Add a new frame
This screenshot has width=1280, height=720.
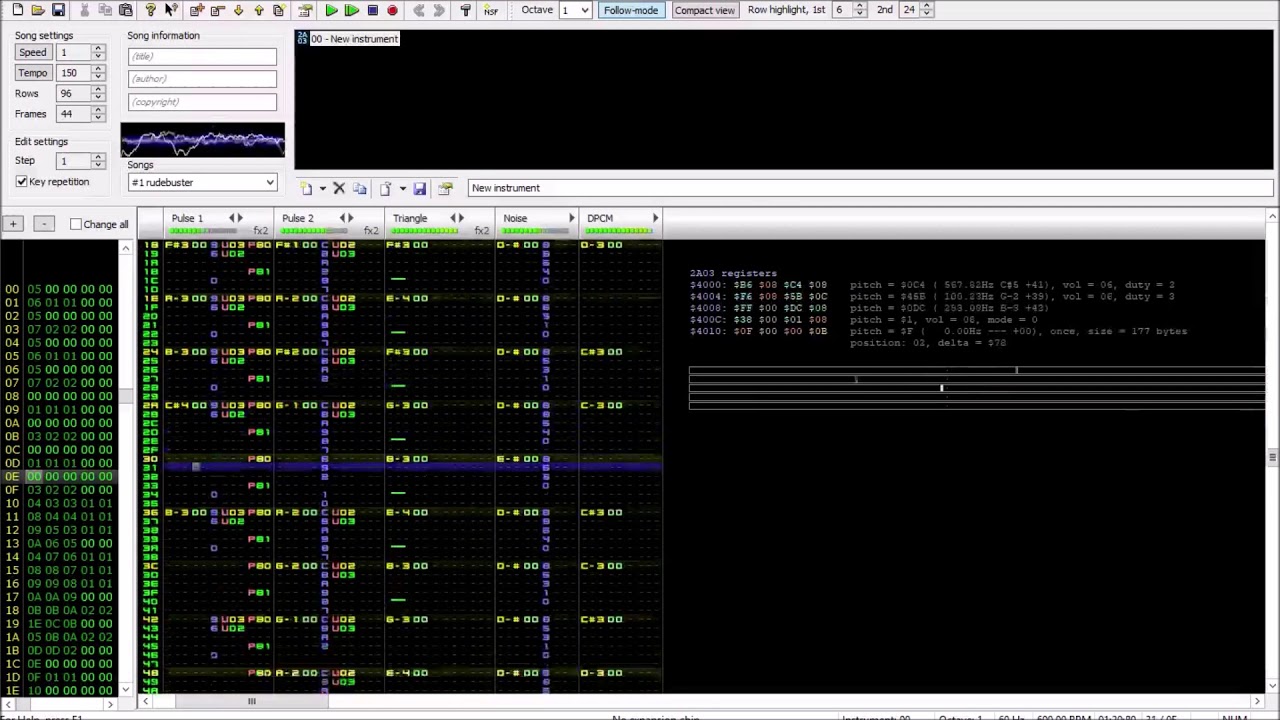[197, 10]
